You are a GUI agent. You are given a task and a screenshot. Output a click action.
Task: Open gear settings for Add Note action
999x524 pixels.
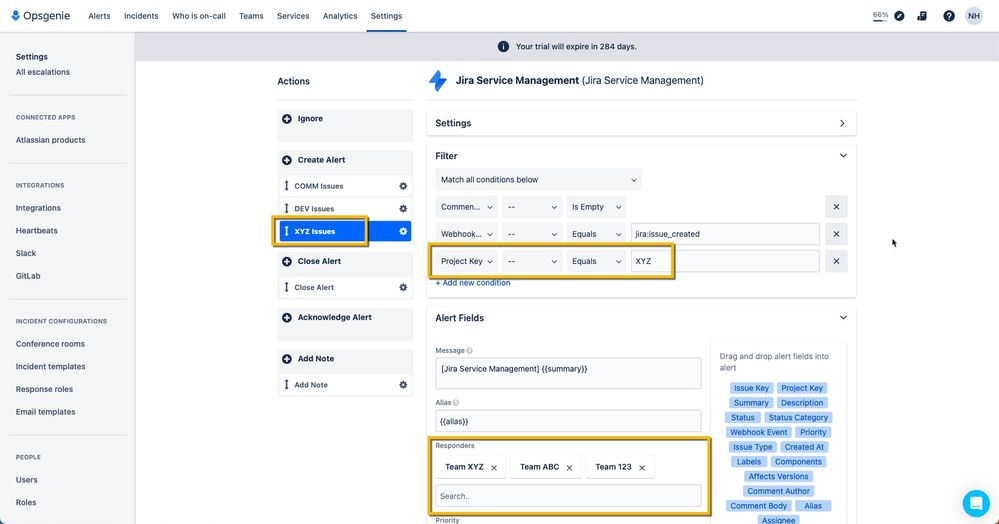(403, 385)
